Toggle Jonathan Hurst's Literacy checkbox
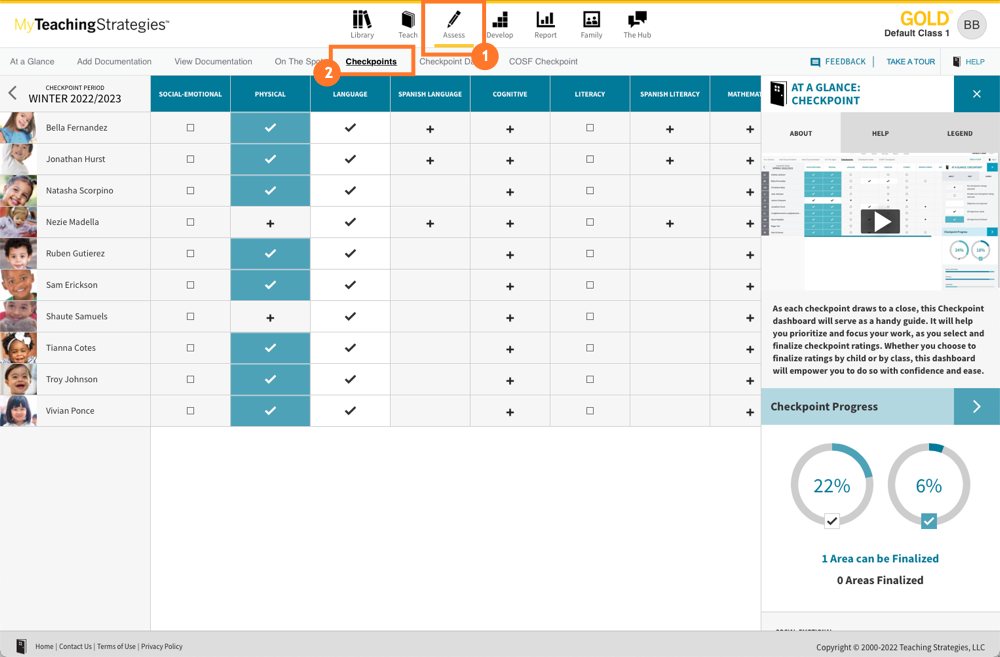1000x657 pixels. (x=590, y=159)
